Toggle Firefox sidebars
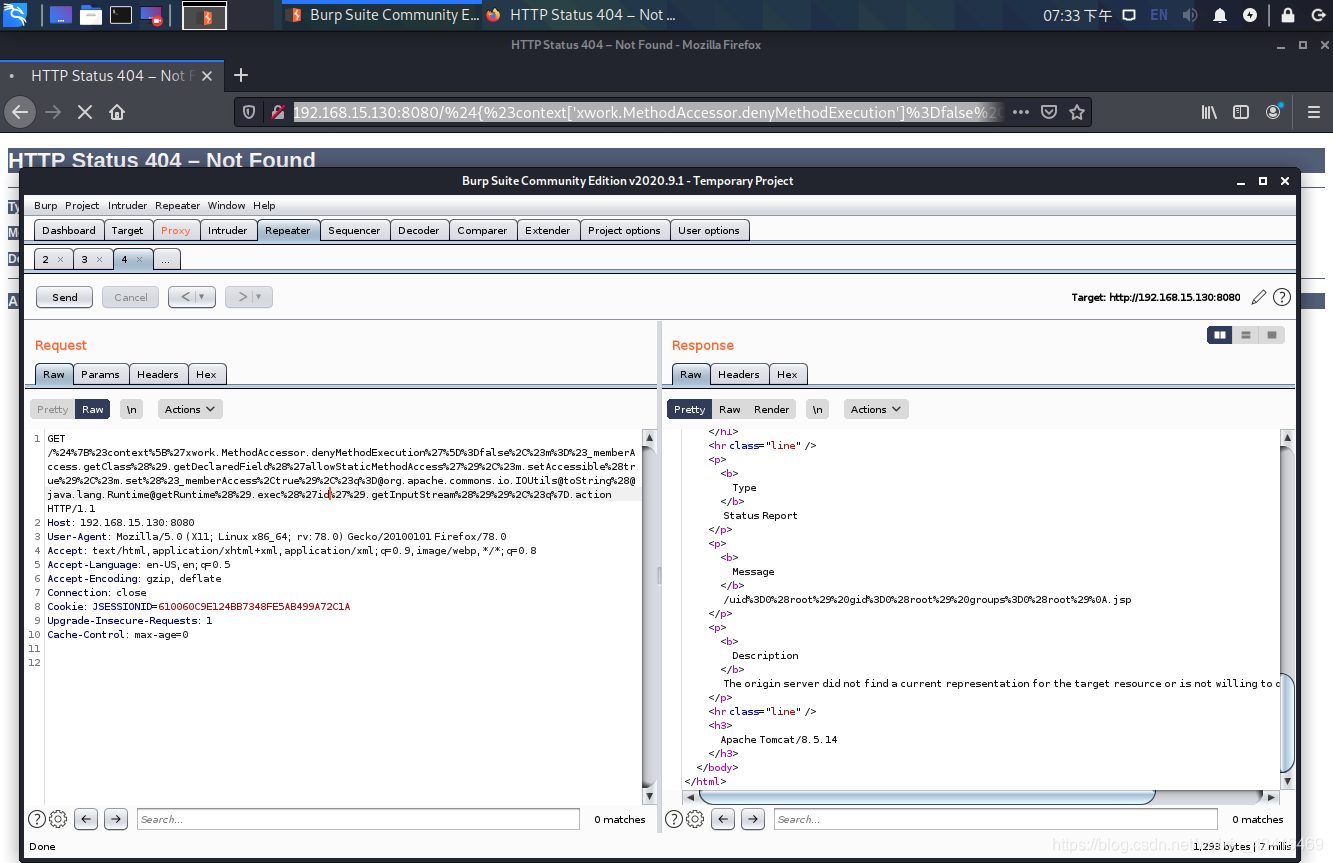1333x863 pixels. 1241,112
